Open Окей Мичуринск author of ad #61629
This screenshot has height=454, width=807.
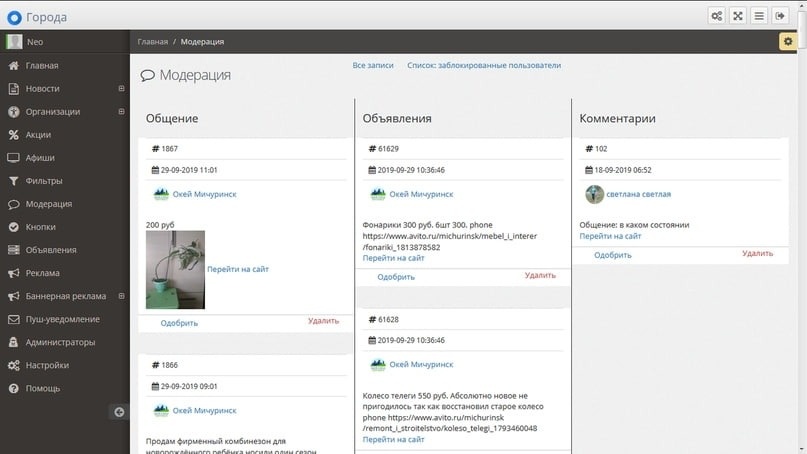421,194
